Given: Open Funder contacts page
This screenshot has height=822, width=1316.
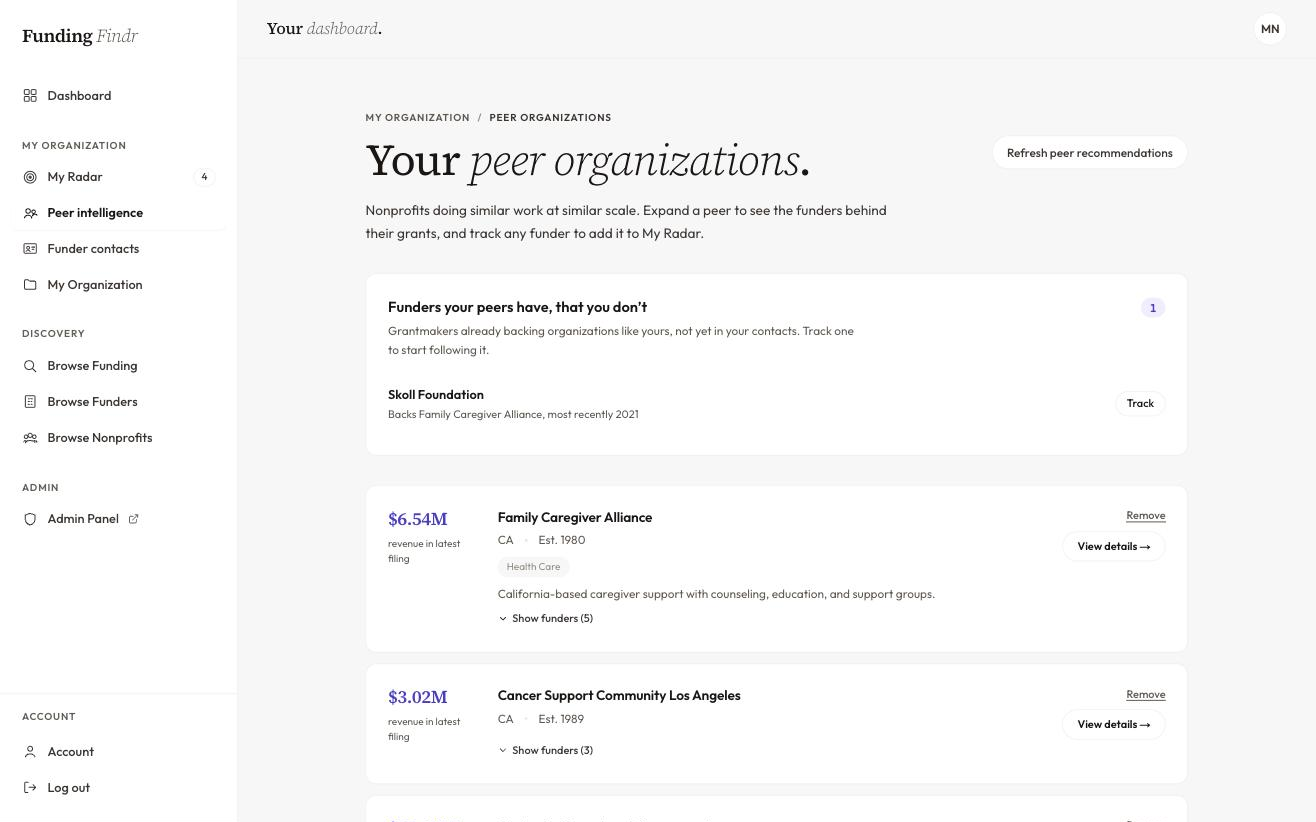Looking at the screenshot, I should 119,249.
